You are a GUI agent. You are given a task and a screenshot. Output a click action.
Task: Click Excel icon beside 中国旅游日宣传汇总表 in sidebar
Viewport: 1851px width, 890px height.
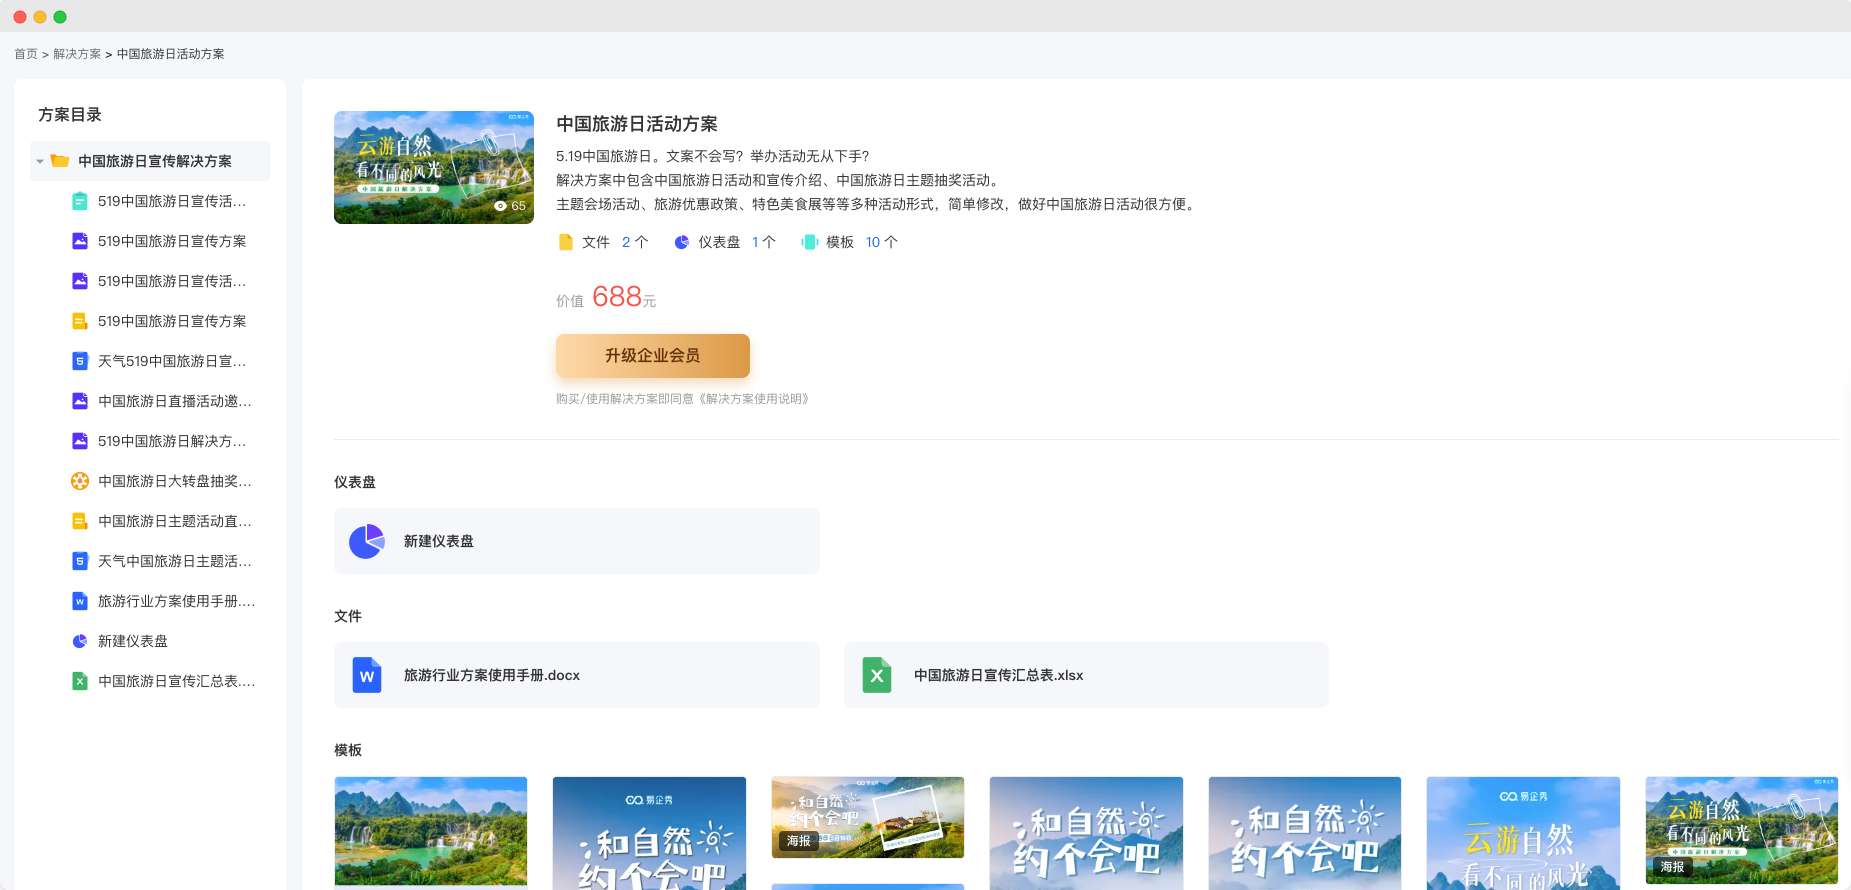[80, 681]
